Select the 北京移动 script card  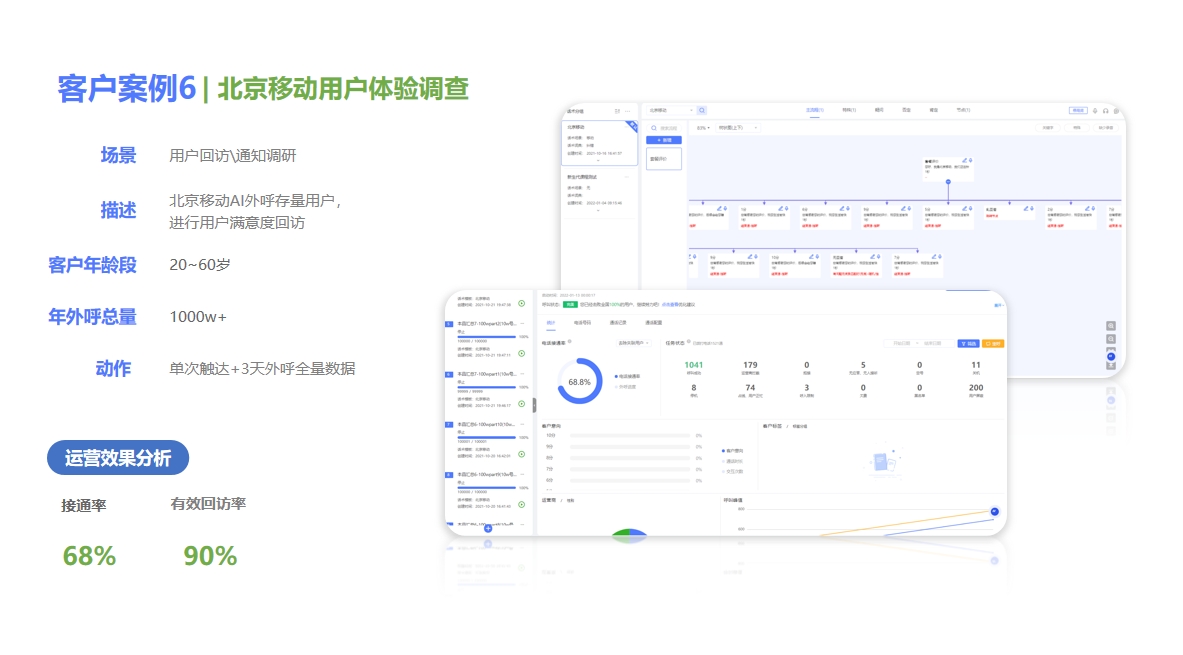(600, 143)
